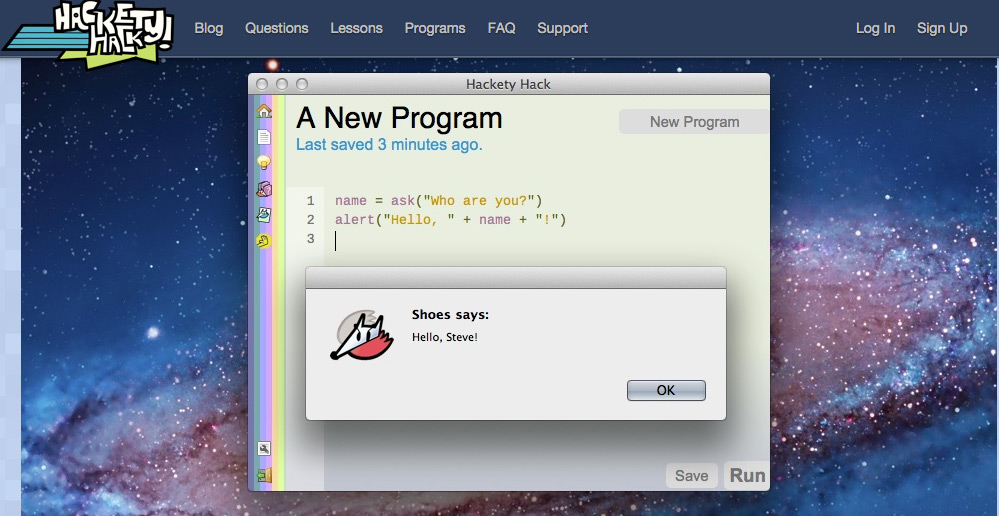Click the Hackety Hack logo
The image size is (999, 516).
click(x=89, y=34)
